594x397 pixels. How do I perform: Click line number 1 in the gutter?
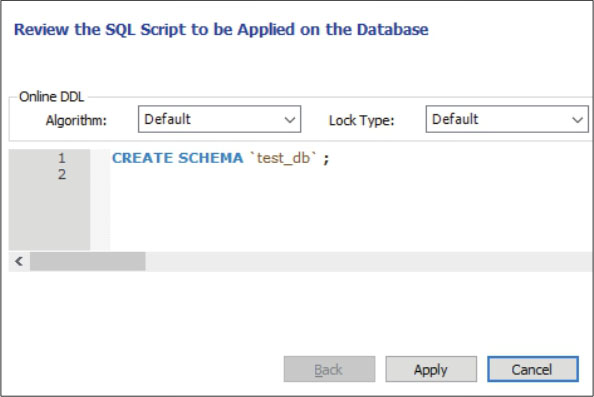coord(62,158)
